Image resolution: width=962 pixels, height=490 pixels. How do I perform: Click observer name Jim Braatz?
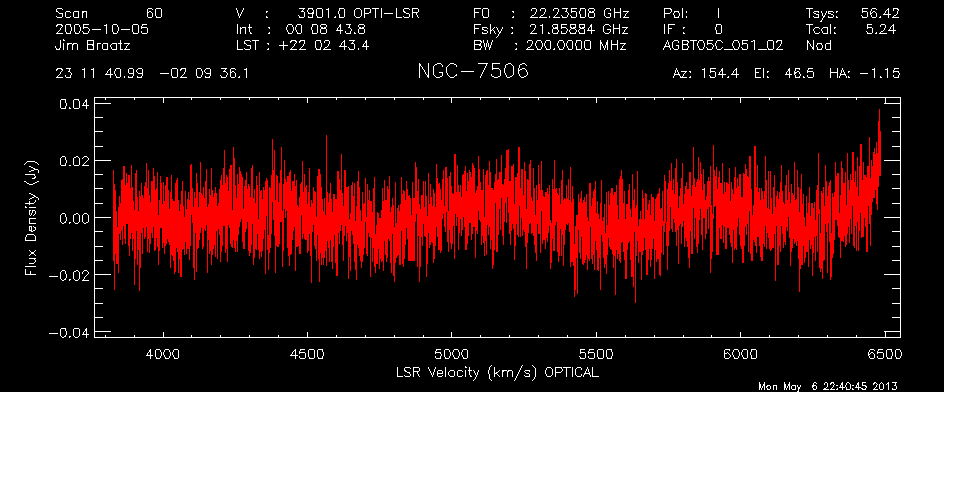click(93, 45)
